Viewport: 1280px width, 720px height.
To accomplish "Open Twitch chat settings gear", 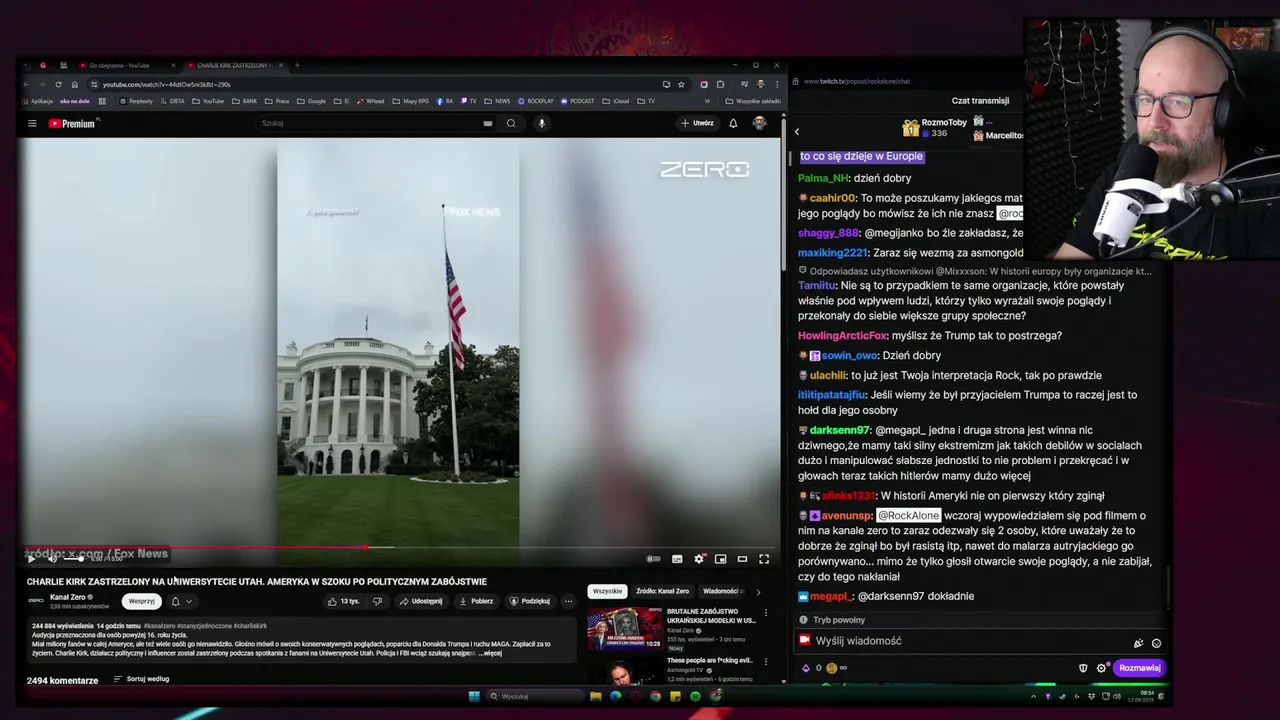I will [x=1101, y=668].
